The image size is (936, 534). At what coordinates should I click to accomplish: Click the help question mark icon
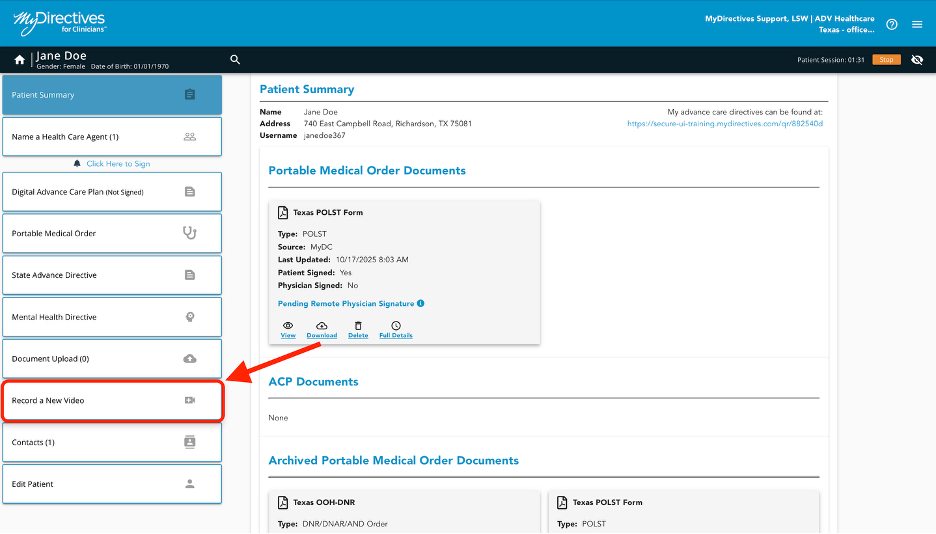pyautogui.click(x=892, y=24)
